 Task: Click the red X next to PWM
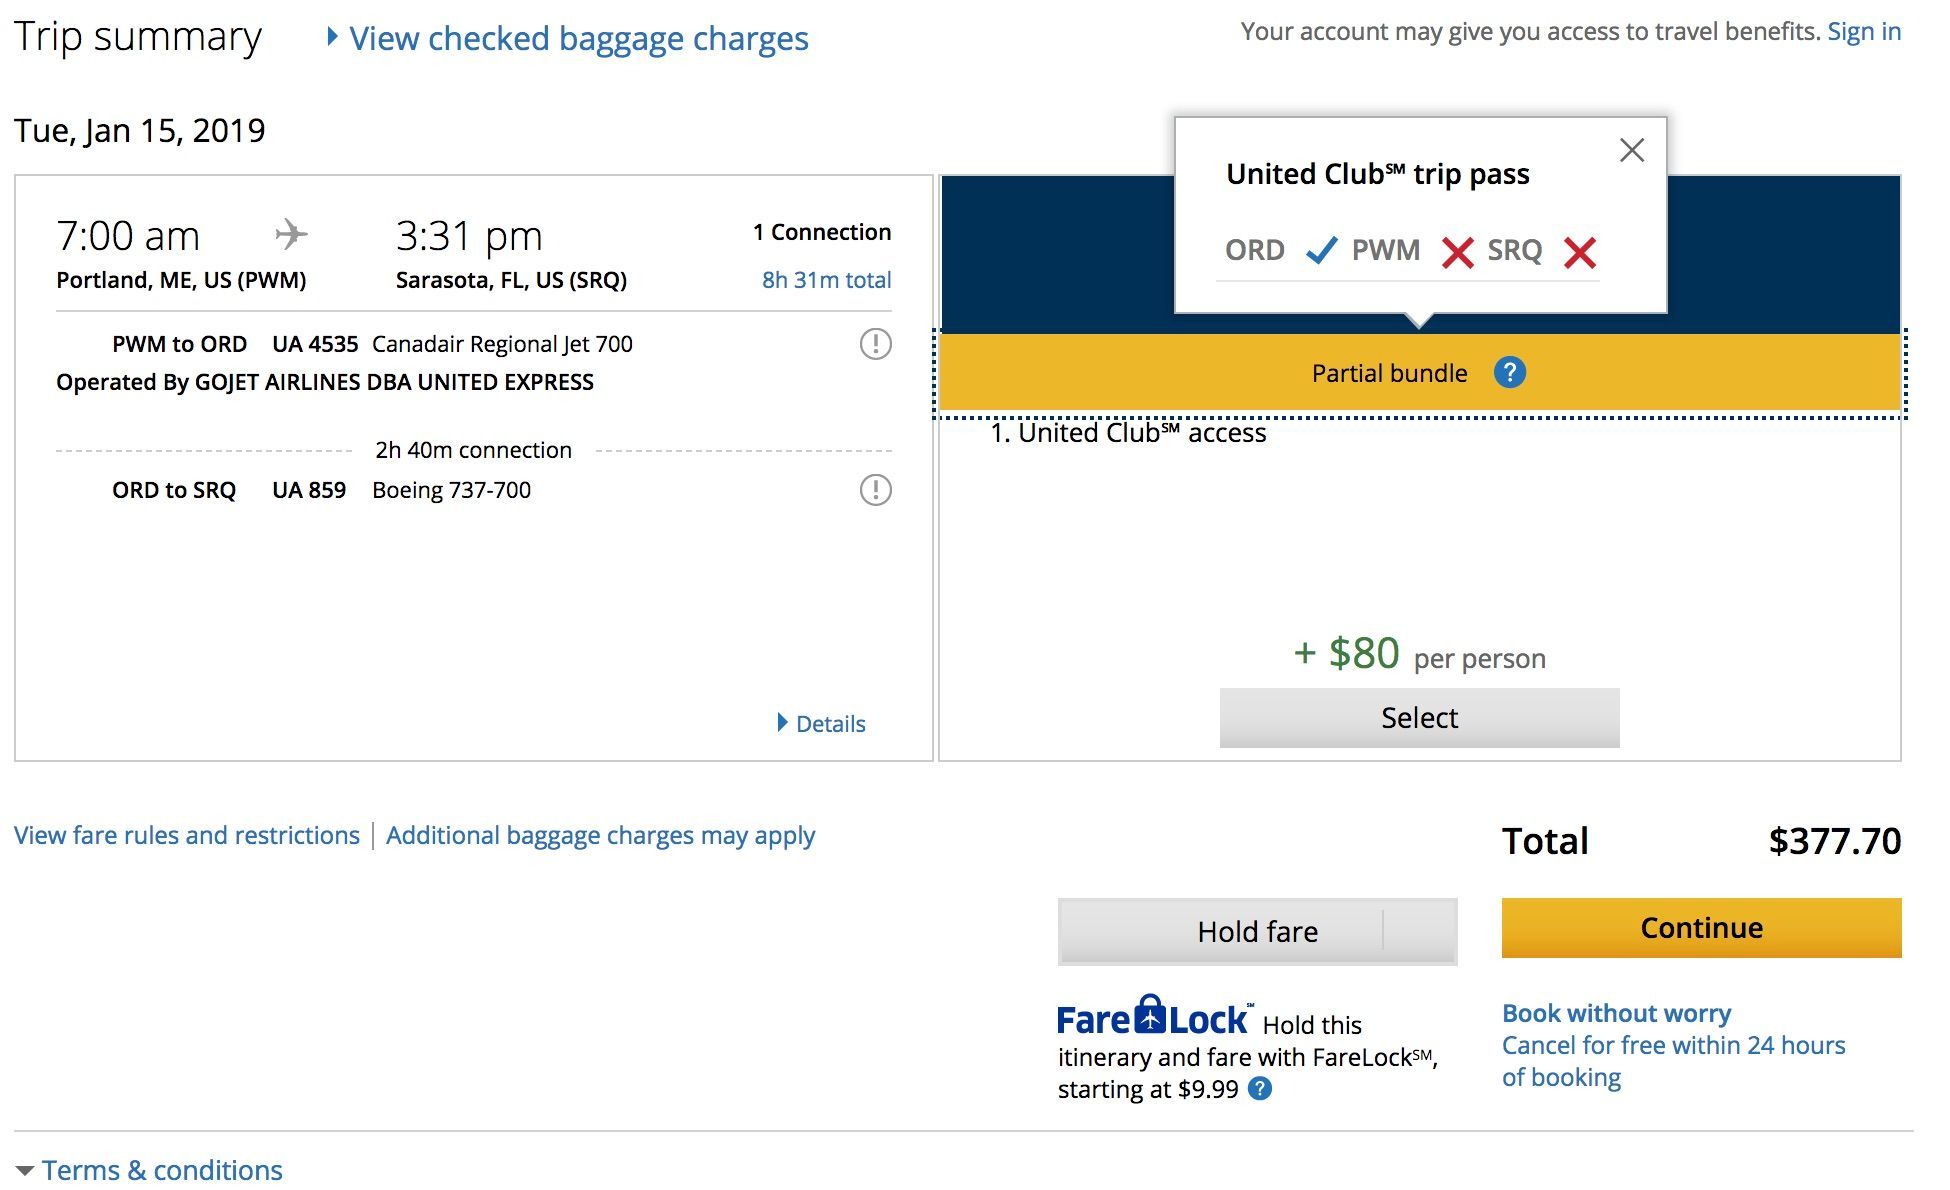point(1457,252)
